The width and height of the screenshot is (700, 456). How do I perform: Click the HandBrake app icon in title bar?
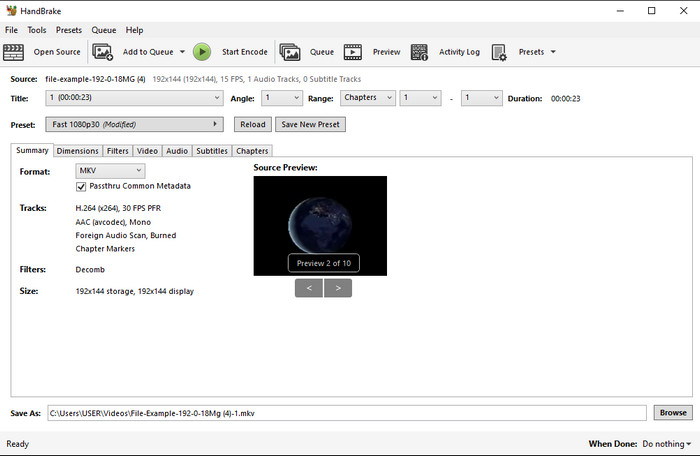pos(11,11)
